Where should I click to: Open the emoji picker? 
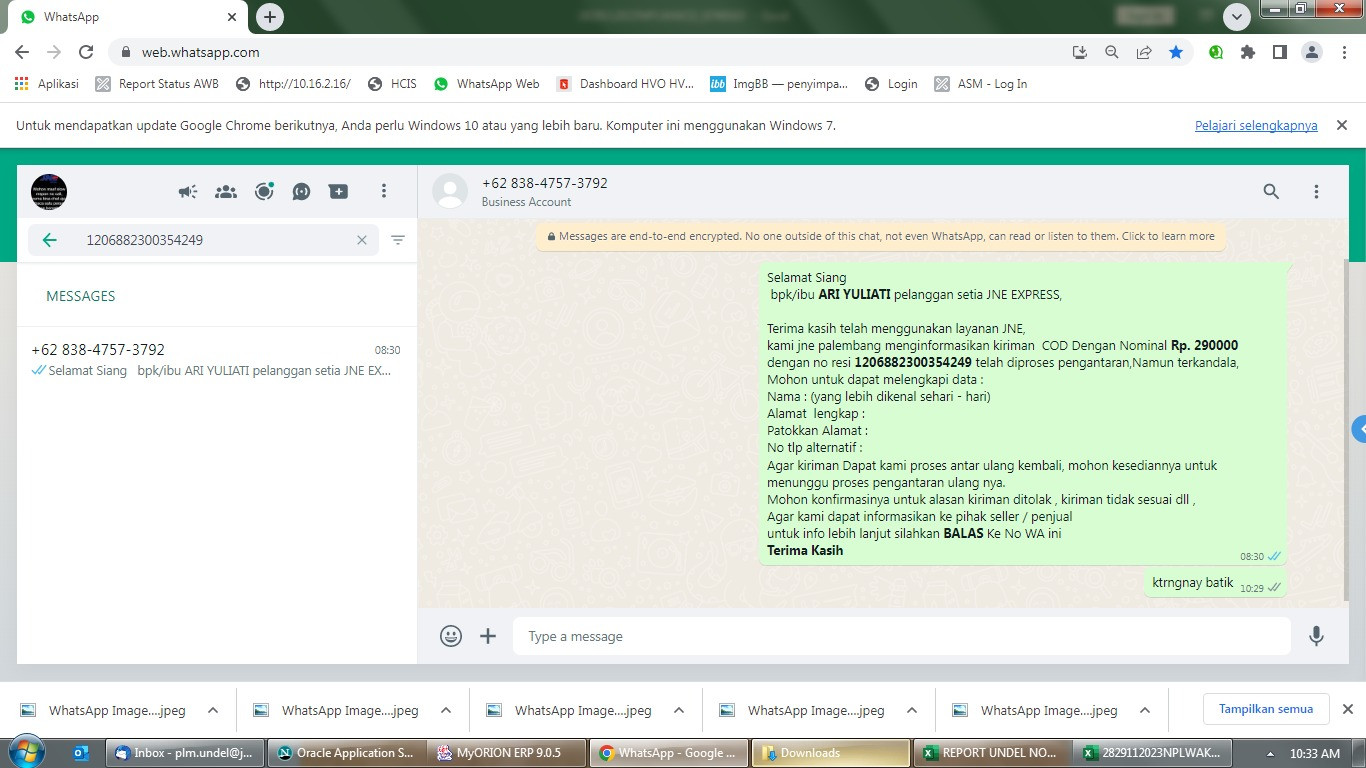[x=451, y=636]
